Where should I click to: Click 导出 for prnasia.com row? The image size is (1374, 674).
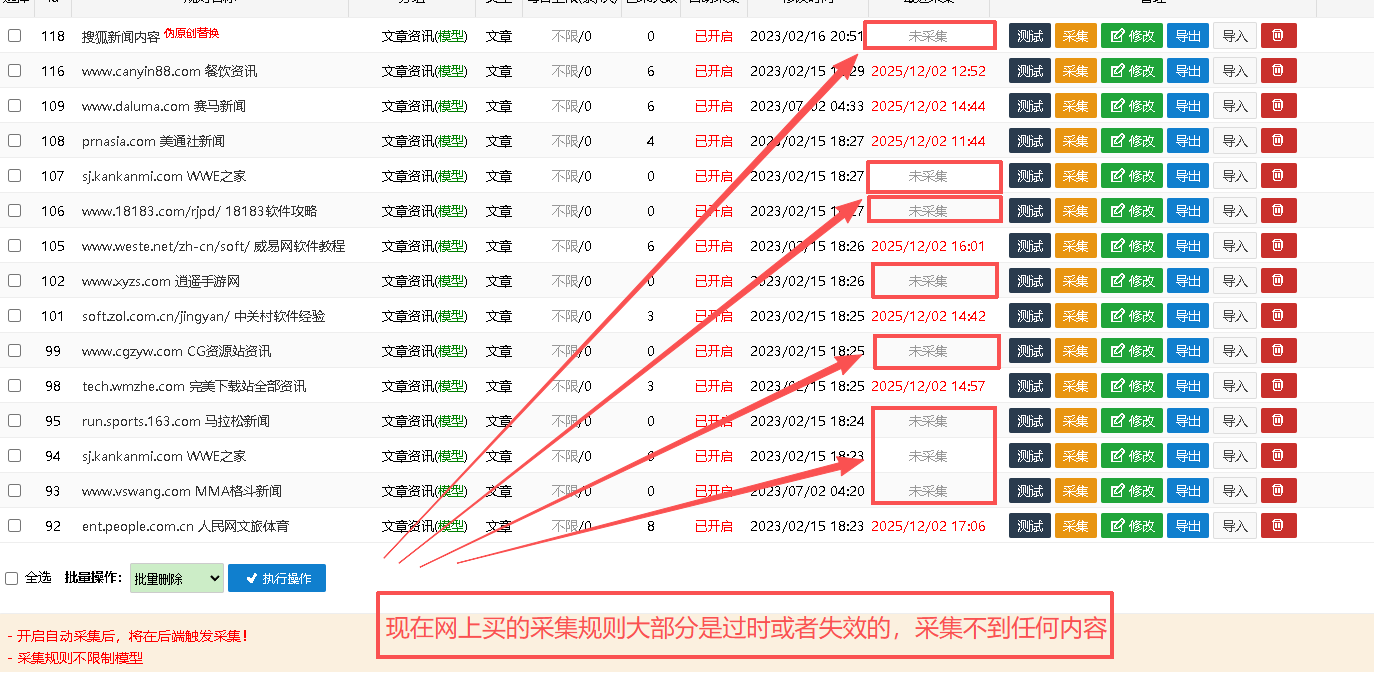pos(1188,141)
